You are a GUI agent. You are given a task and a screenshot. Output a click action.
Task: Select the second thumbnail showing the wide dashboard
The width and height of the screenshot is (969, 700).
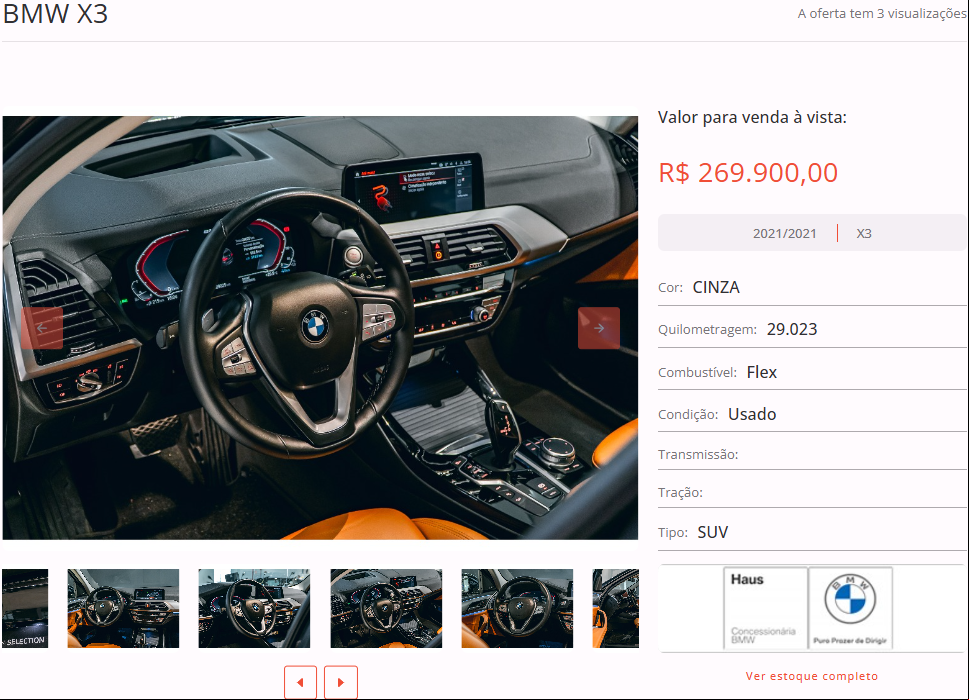tap(123, 608)
